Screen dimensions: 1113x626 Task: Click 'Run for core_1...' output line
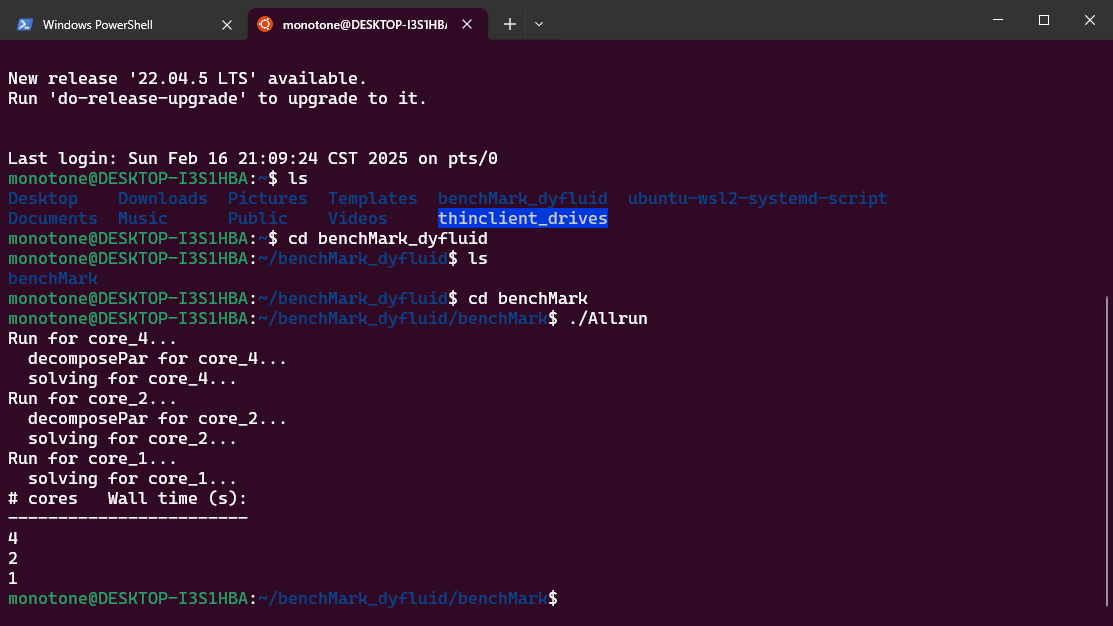(x=92, y=458)
